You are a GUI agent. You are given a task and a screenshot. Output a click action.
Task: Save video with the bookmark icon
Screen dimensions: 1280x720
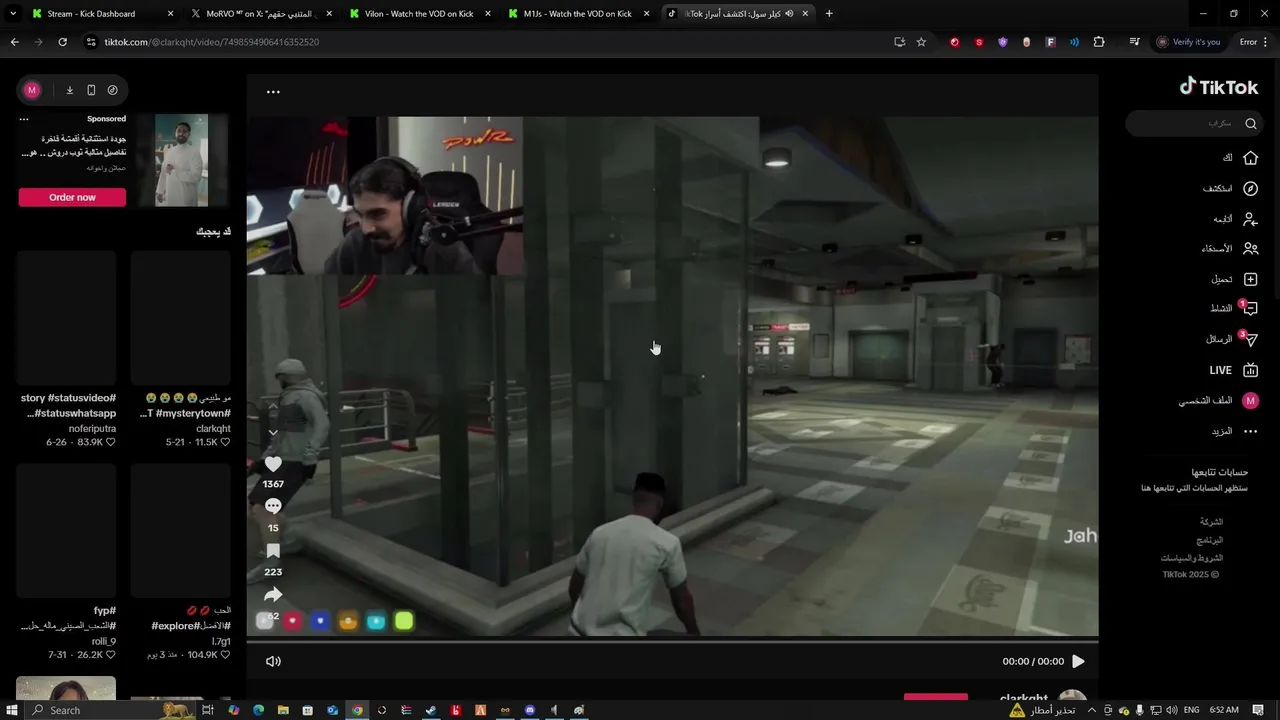point(273,551)
